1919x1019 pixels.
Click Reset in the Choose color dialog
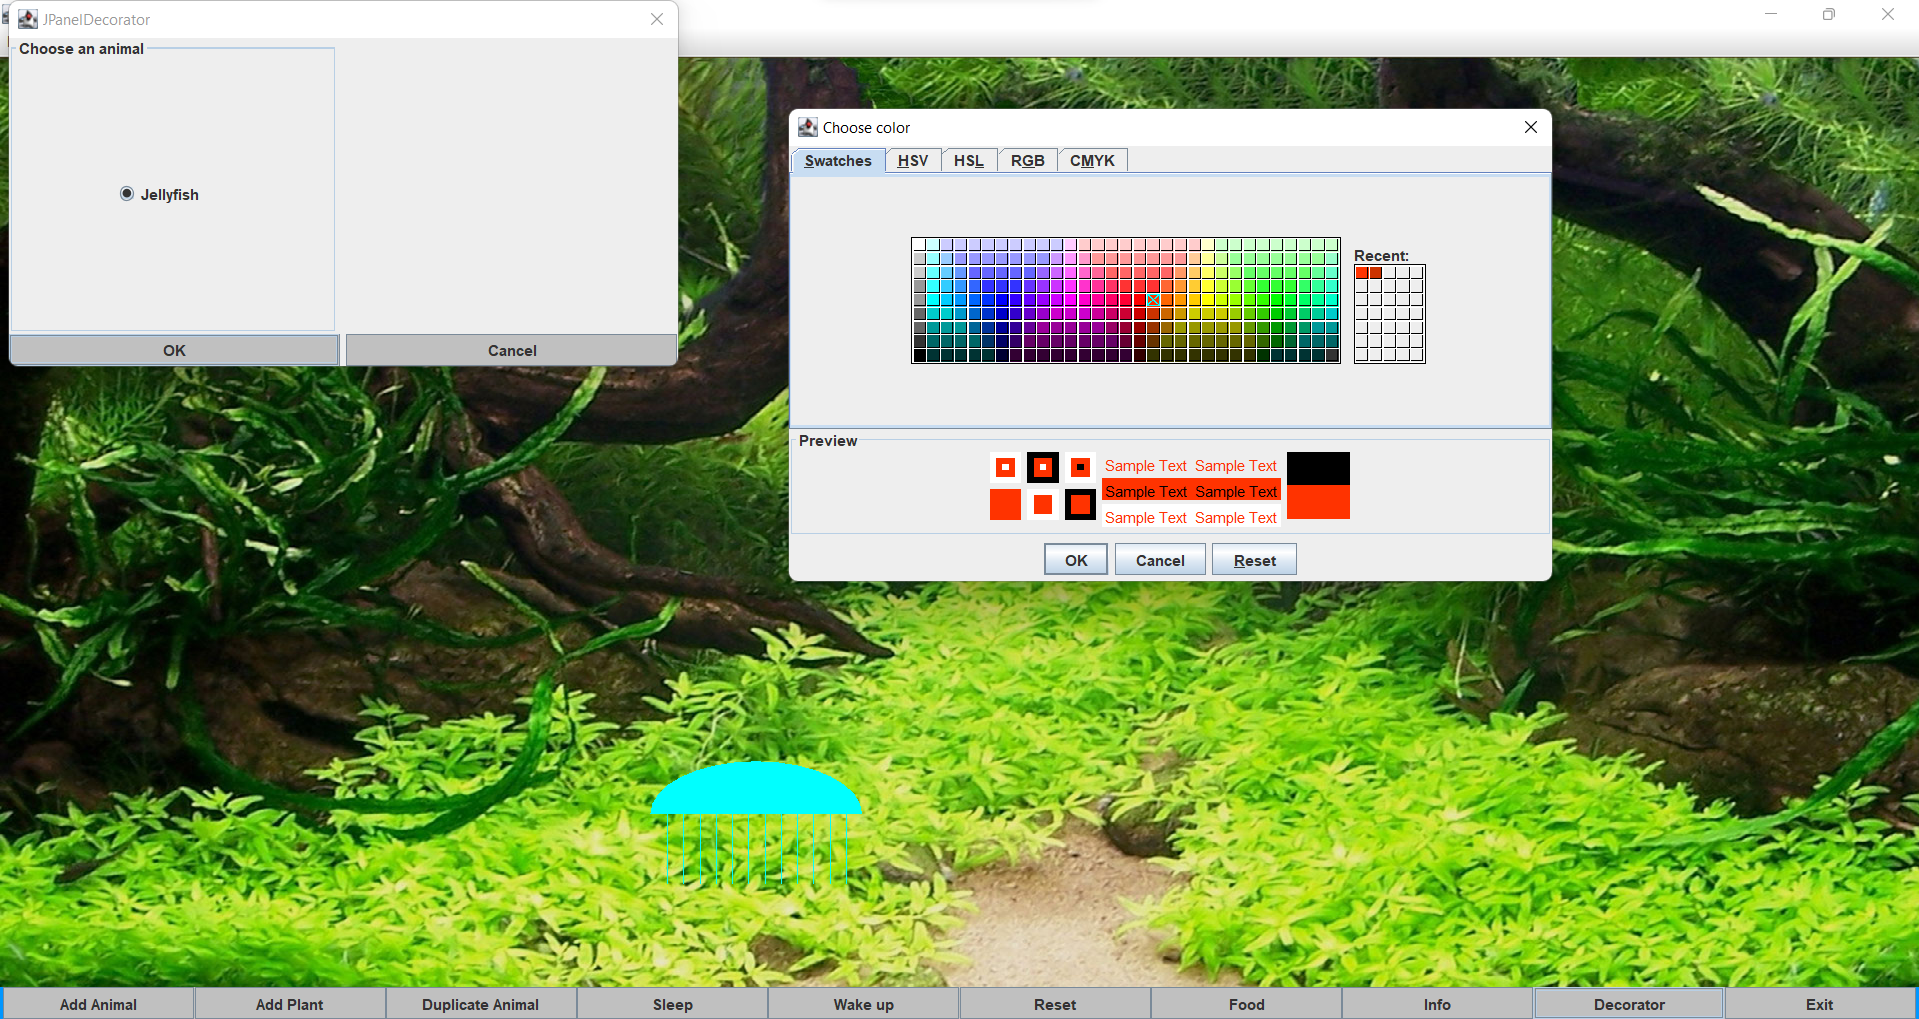click(1254, 560)
